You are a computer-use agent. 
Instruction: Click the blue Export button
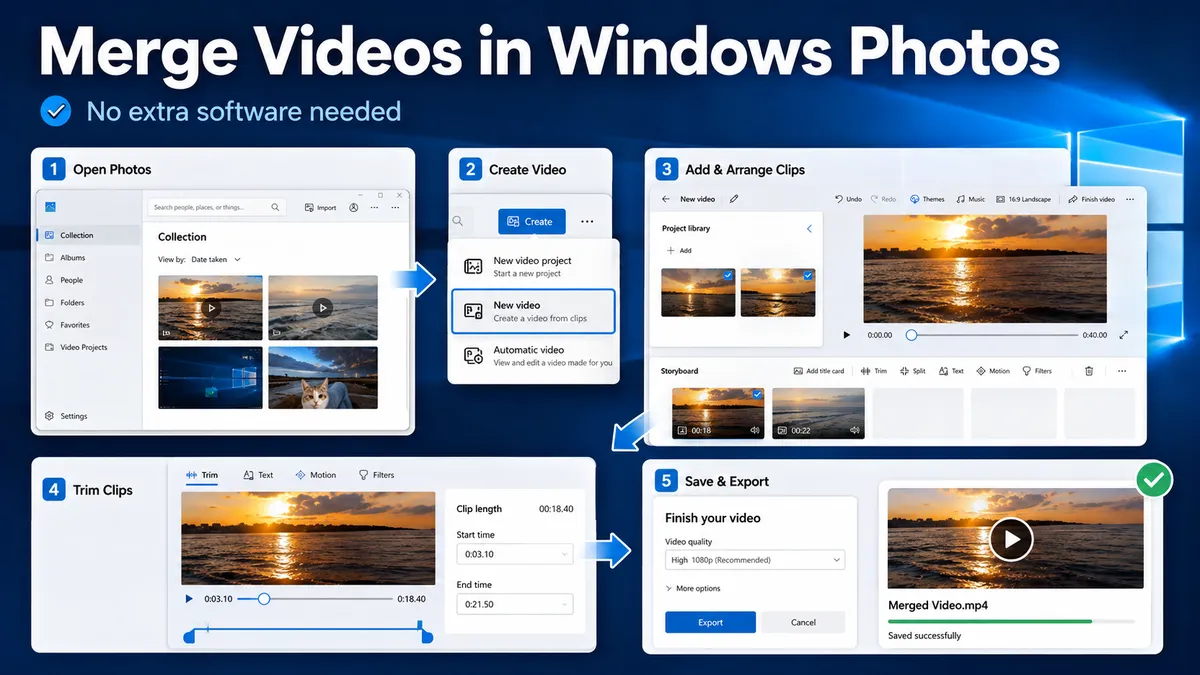tap(710, 622)
